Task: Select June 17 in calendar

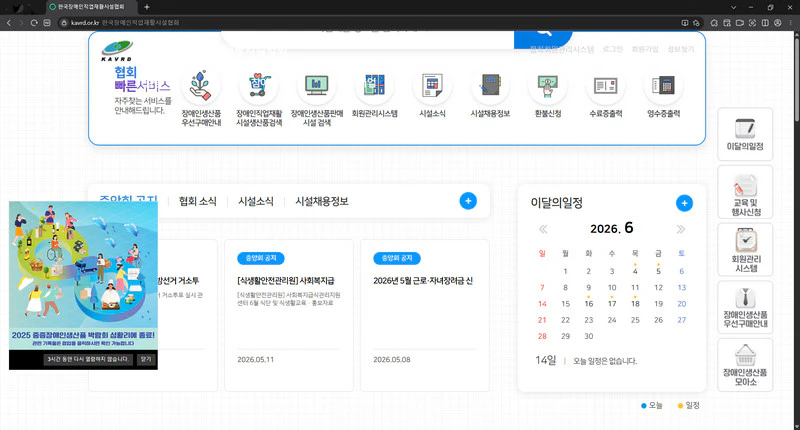Action: click(x=612, y=303)
